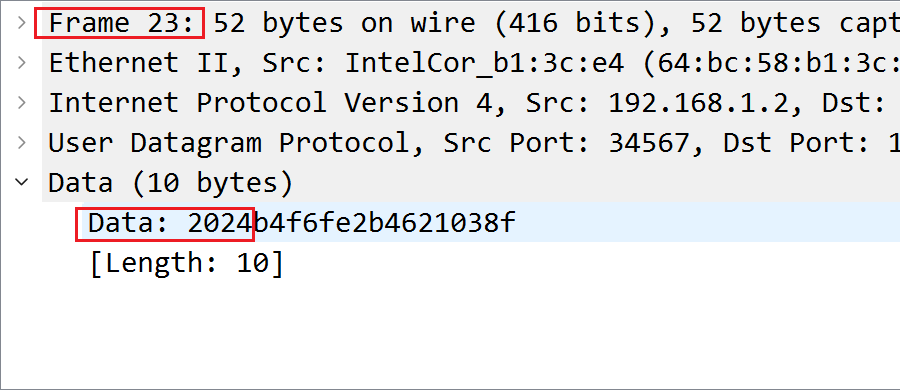Viewport: 900px width, 390px height.
Task: Click the red-boxed Frame 23 label
Action: click(119, 24)
